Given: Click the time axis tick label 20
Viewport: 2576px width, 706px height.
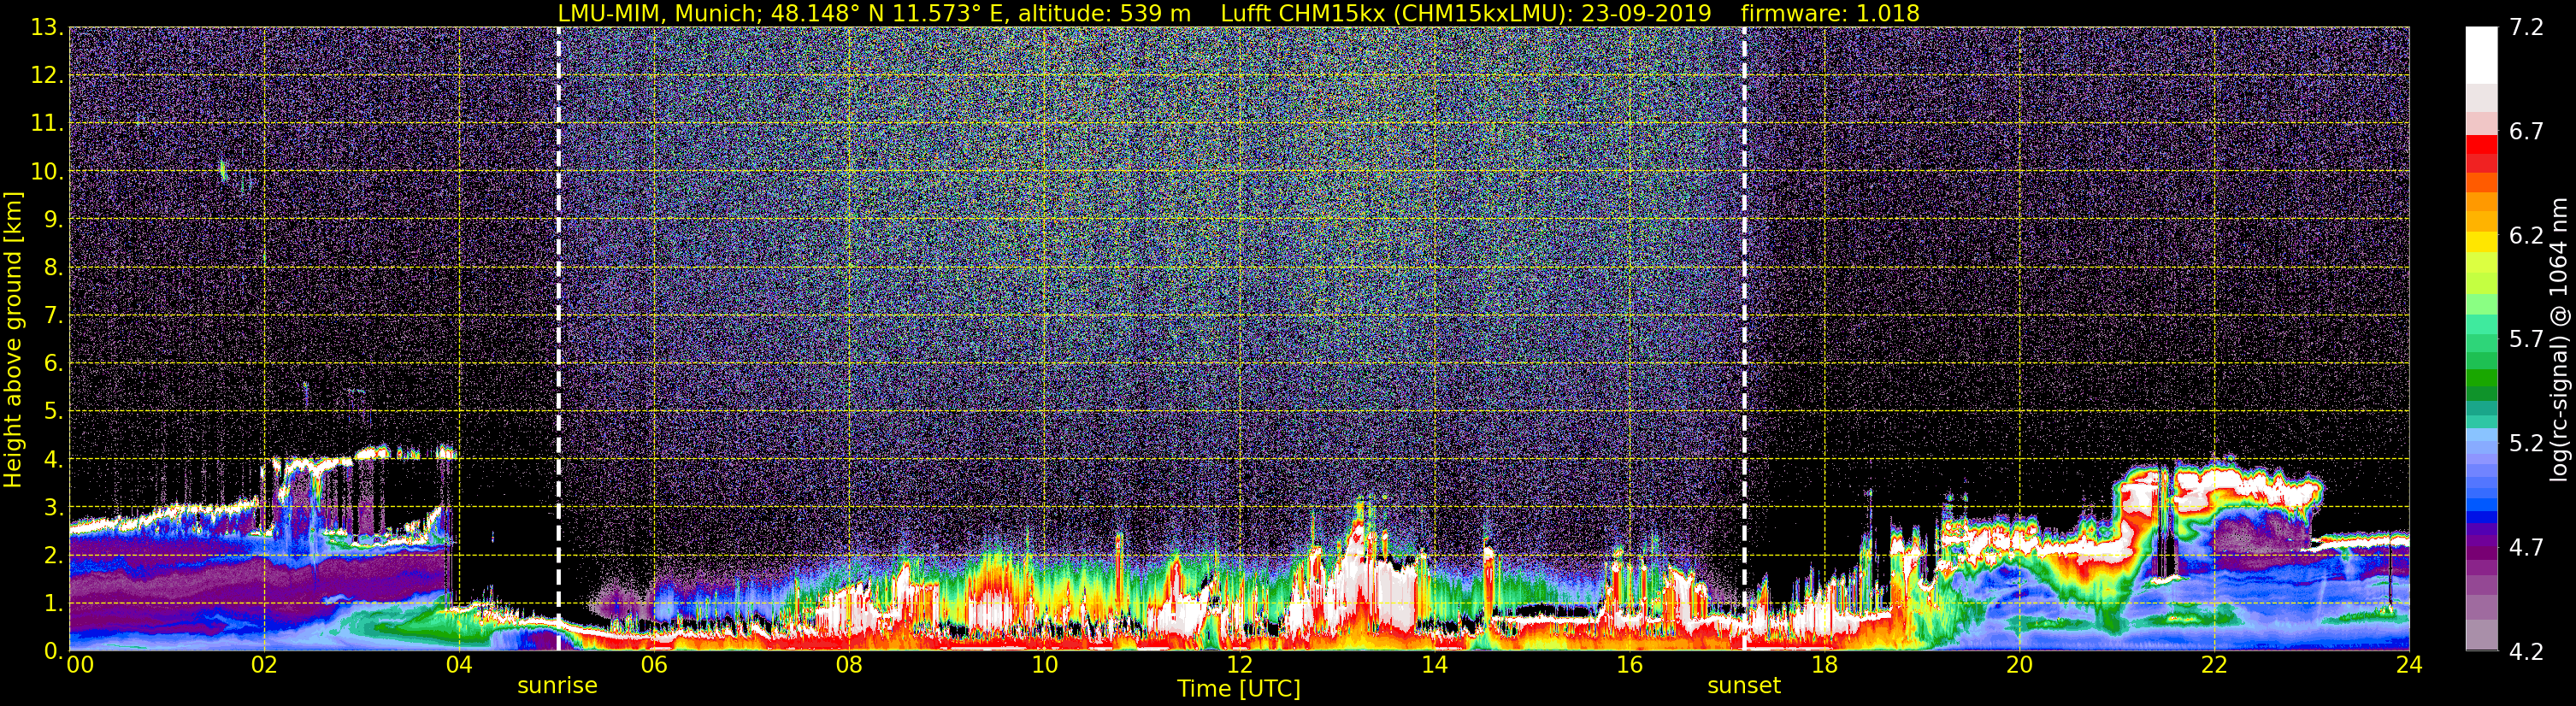Looking at the screenshot, I should tap(2019, 665).
